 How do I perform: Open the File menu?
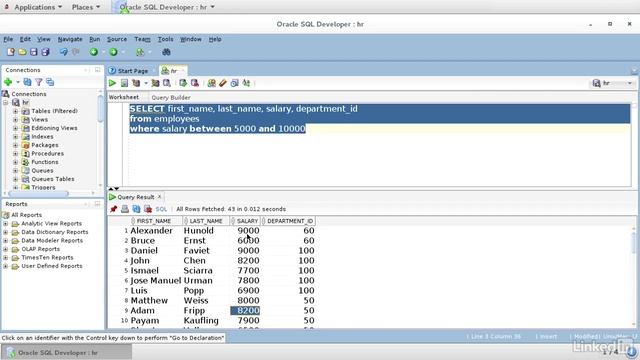[8, 39]
